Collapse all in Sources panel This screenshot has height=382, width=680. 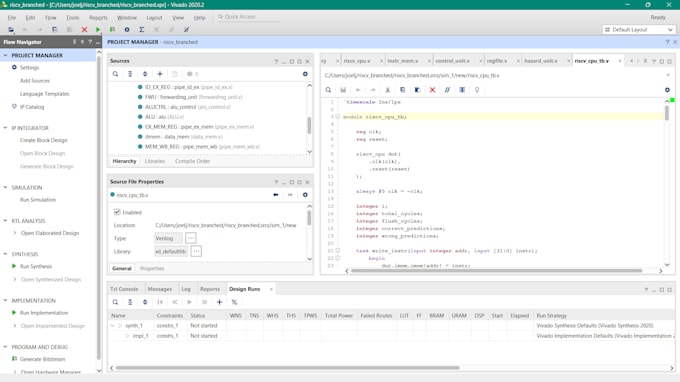tap(130, 74)
